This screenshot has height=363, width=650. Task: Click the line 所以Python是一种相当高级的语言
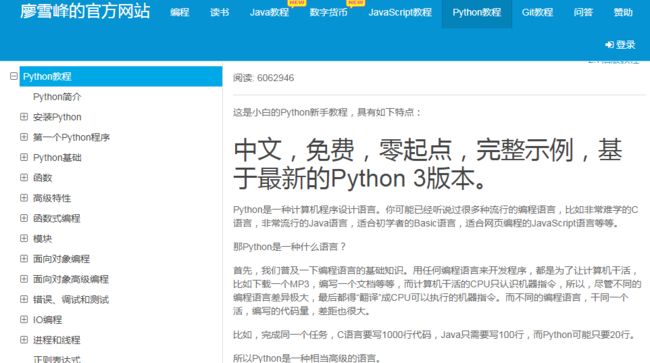point(307,358)
